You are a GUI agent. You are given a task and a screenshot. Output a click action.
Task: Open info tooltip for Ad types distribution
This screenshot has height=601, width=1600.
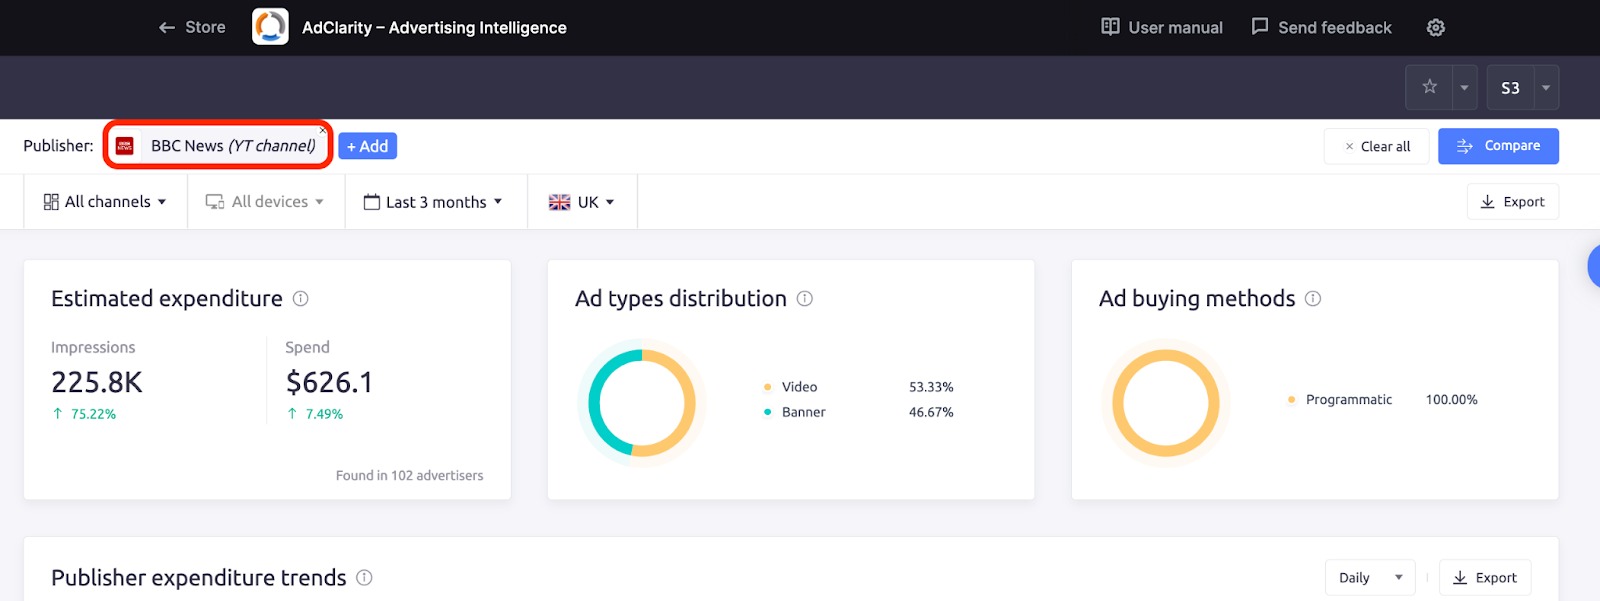pos(804,299)
